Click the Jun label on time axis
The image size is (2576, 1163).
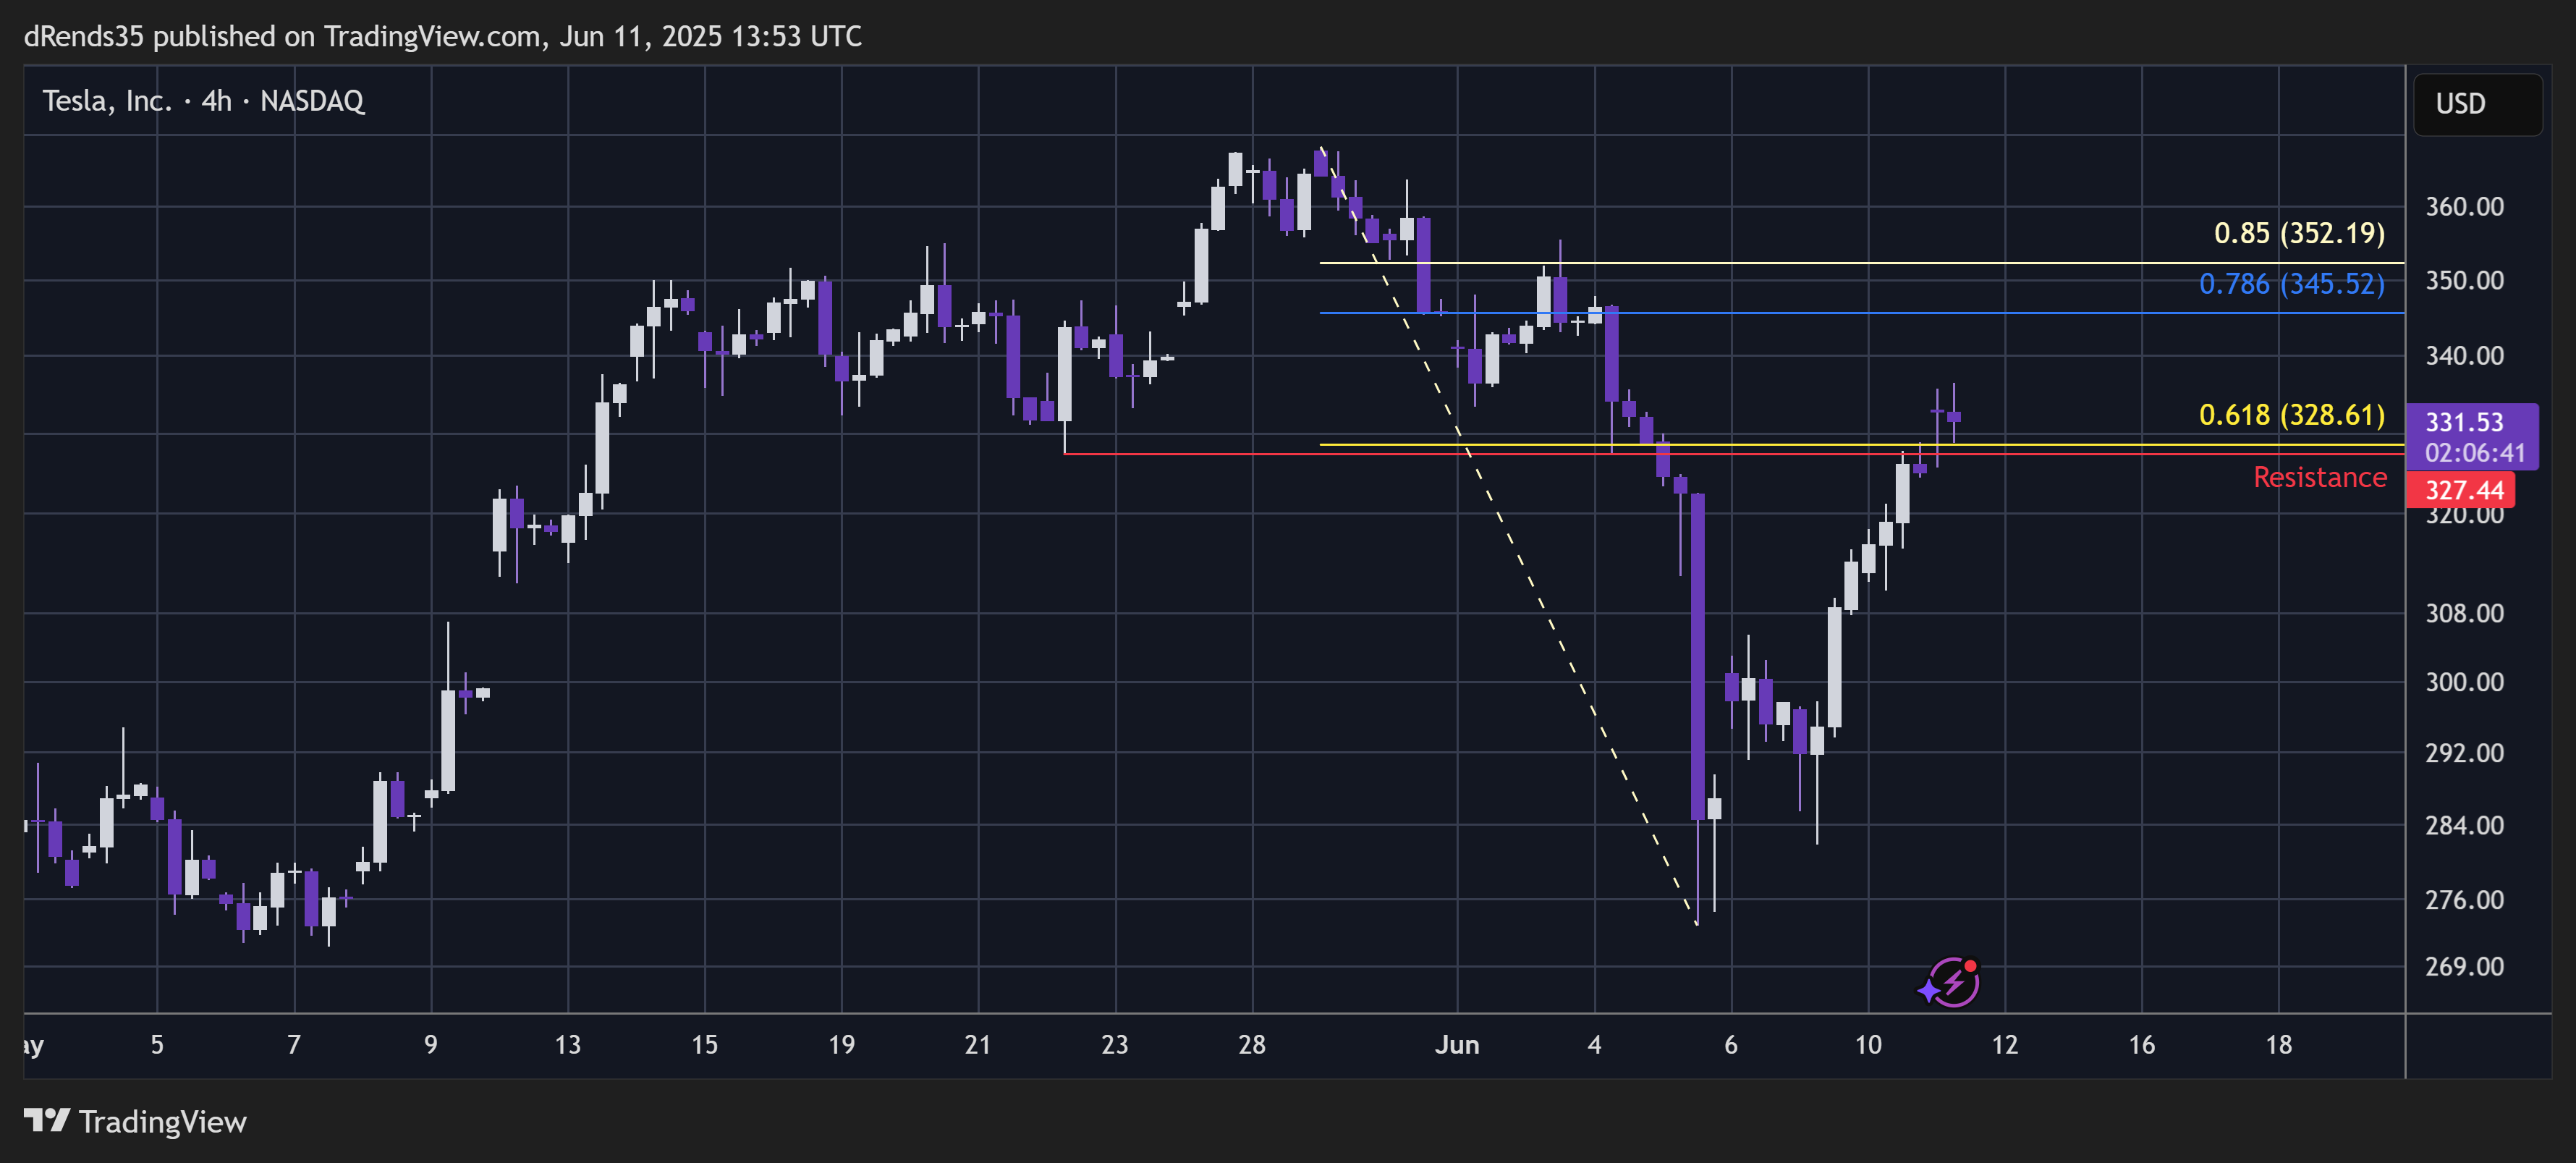coord(1457,1045)
